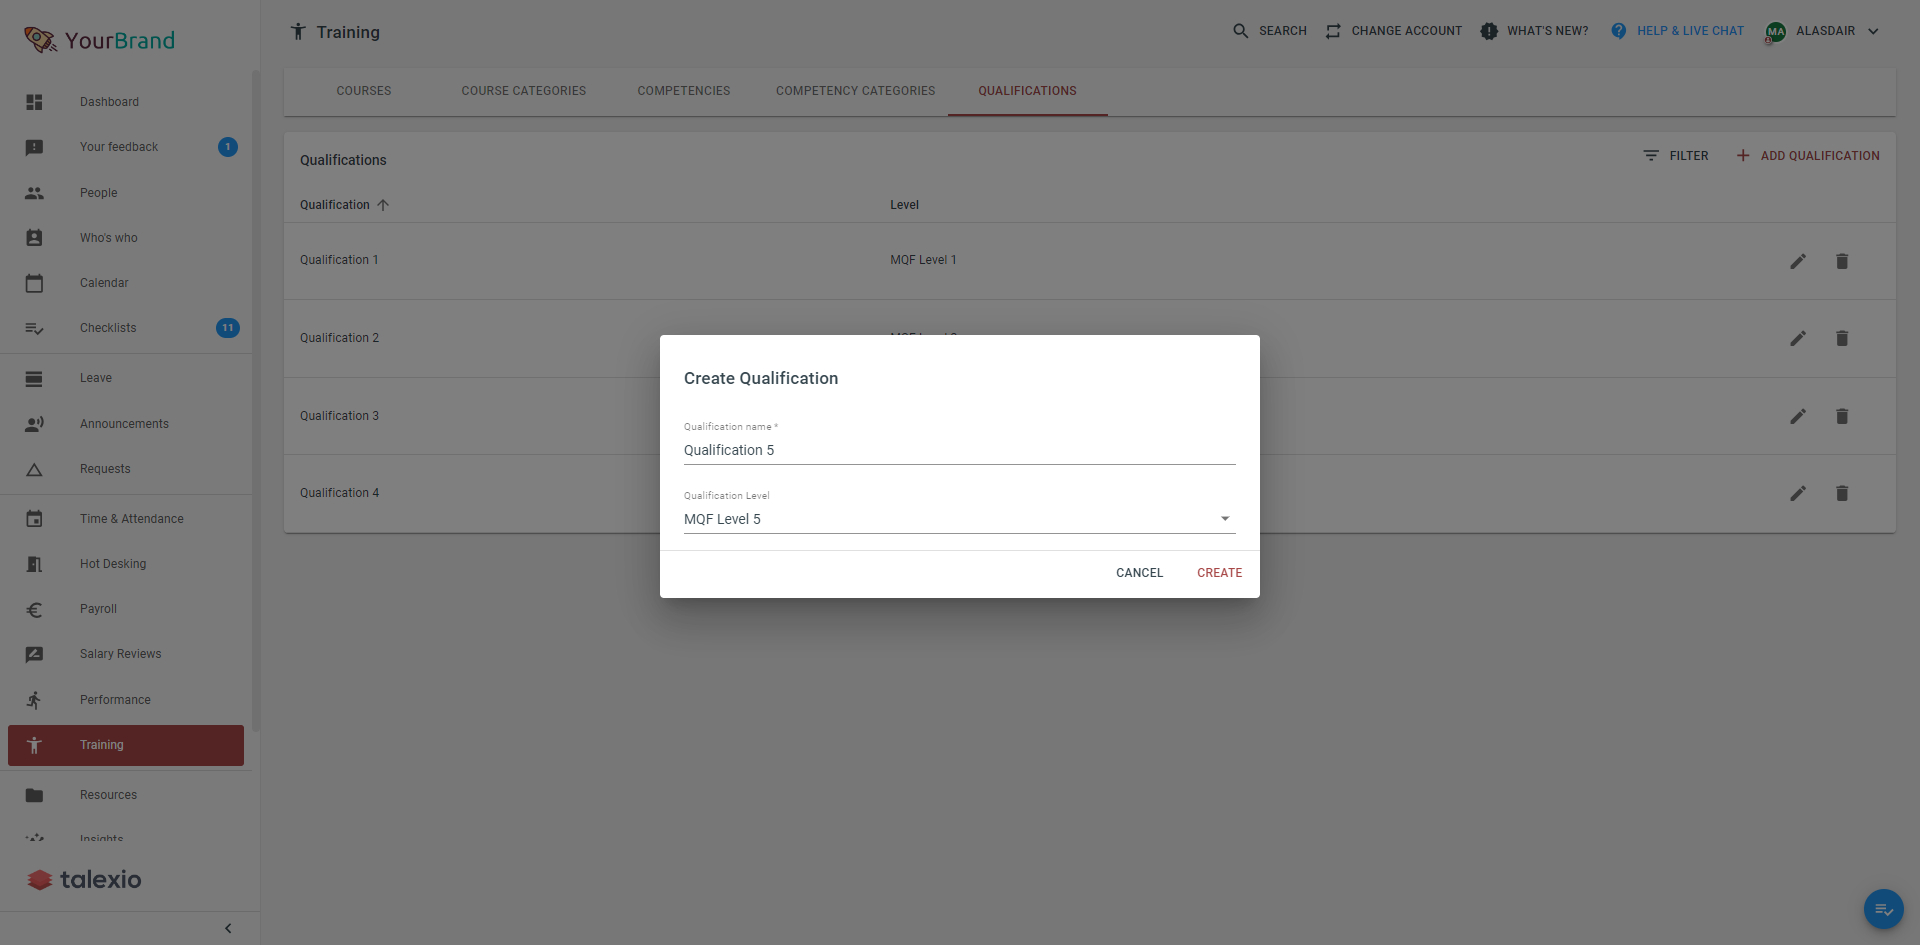Switch to the Competencies tab
The width and height of the screenshot is (1920, 945).
pyautogui.click(x=684, y=91)
